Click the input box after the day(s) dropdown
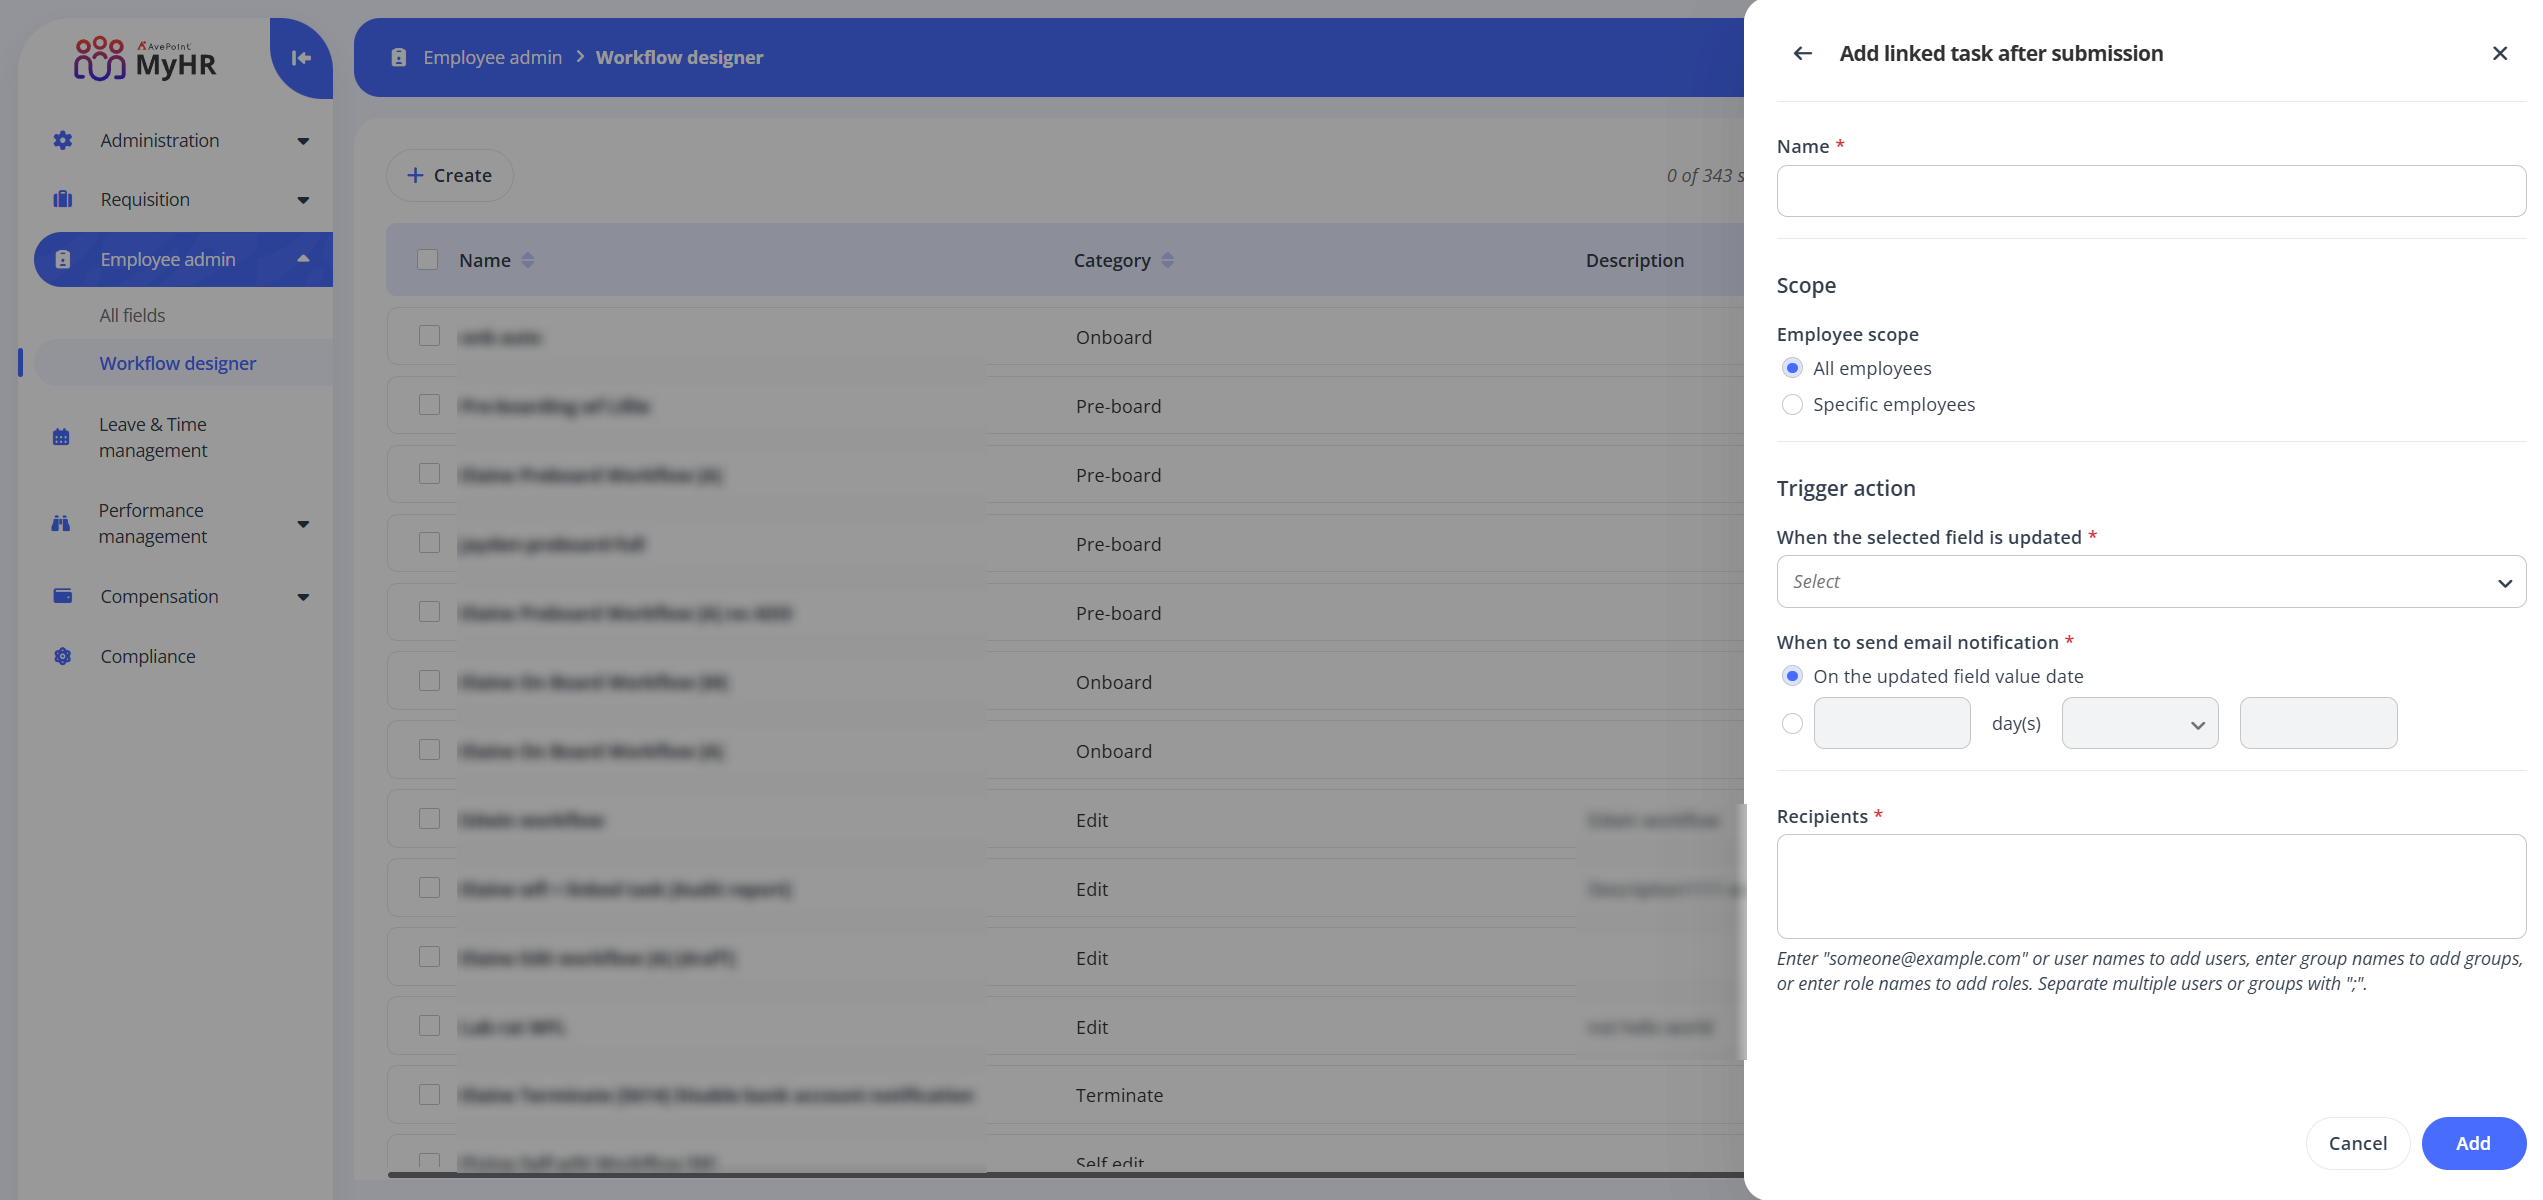The image size is (2543, 1200). [2318, 723]
